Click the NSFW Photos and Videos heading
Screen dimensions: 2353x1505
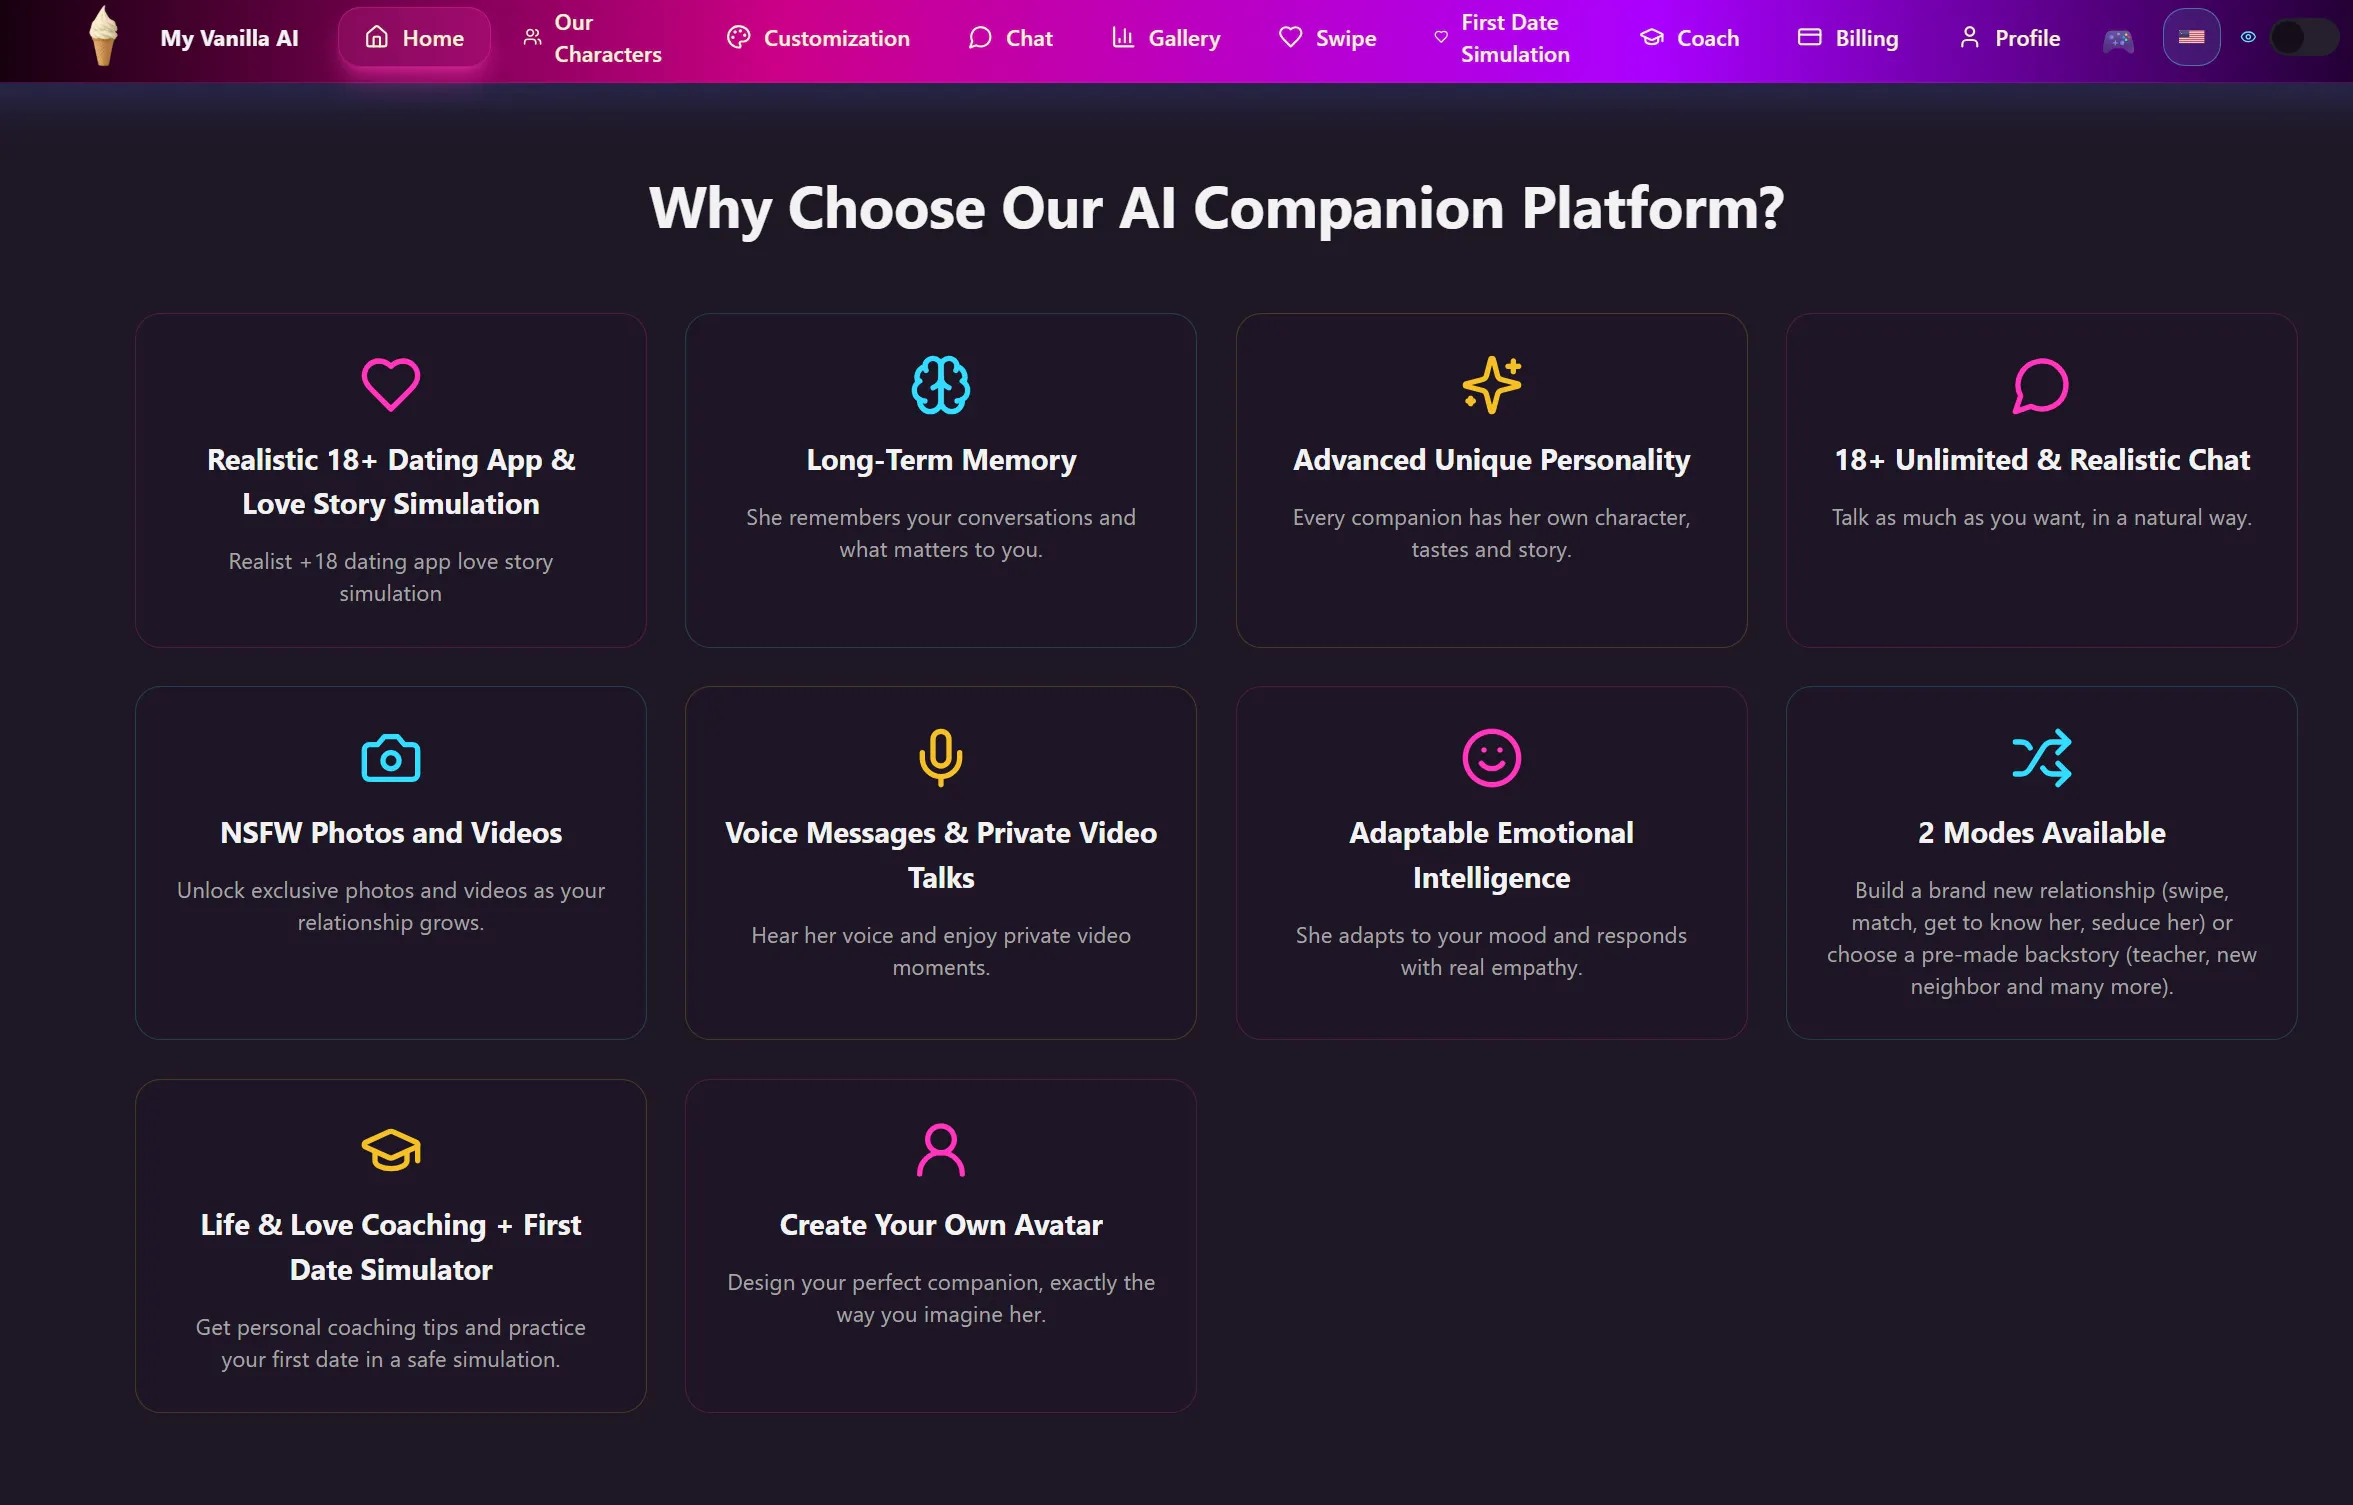click(x=391, y=833)
